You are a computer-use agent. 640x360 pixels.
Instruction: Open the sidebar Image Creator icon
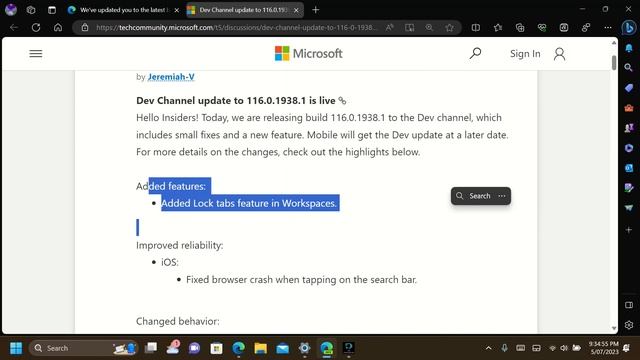click(x=629, y=188)
